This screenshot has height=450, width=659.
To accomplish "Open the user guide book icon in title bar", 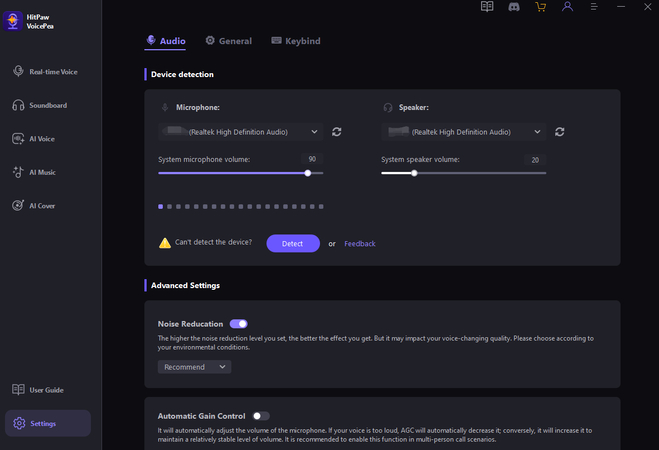I will (487, 7).
